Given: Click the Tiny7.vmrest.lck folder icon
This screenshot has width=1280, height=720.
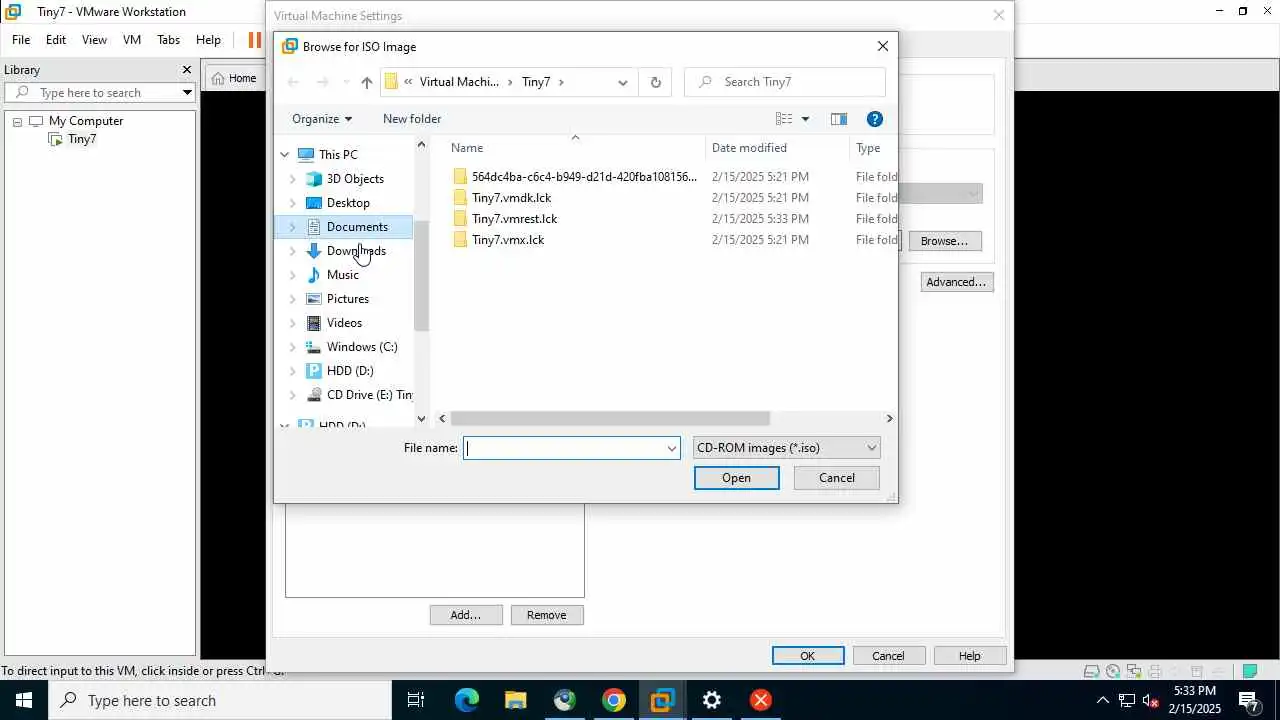Looking at the screenshot, I should pyautogui.click(x=460, y=219).
